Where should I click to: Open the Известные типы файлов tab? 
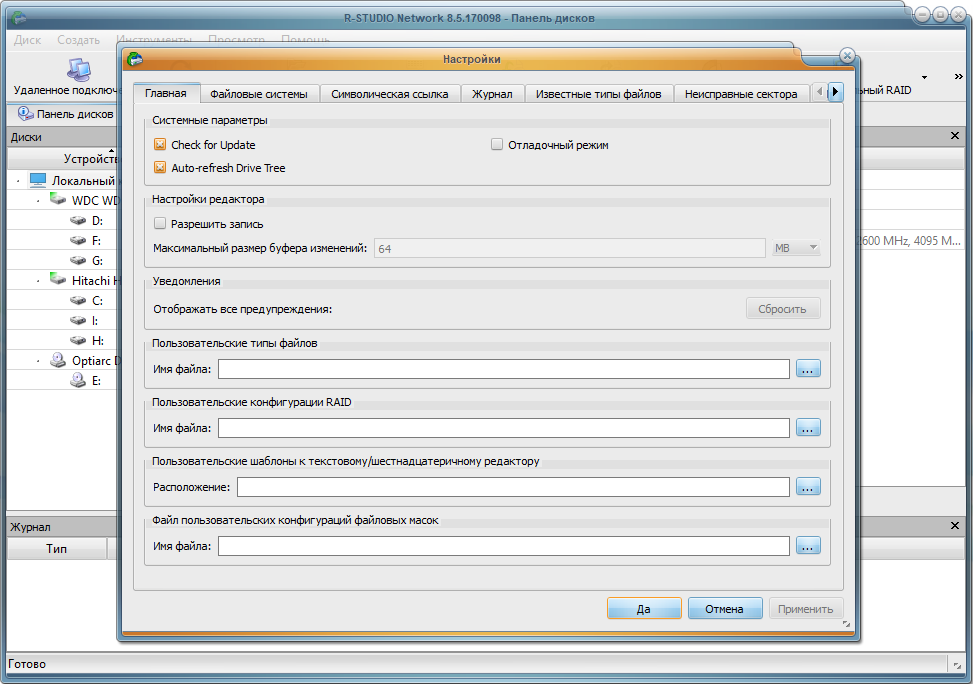coord(599,94)
